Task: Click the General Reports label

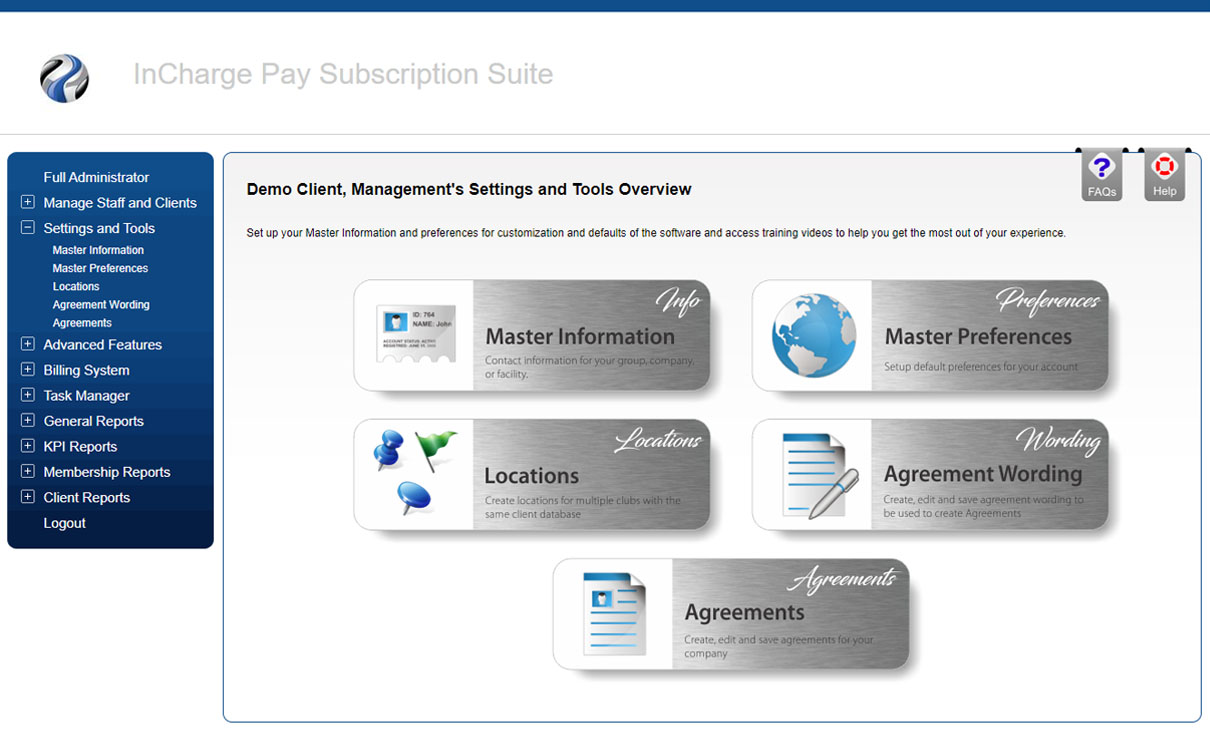Action: point(93,421)
